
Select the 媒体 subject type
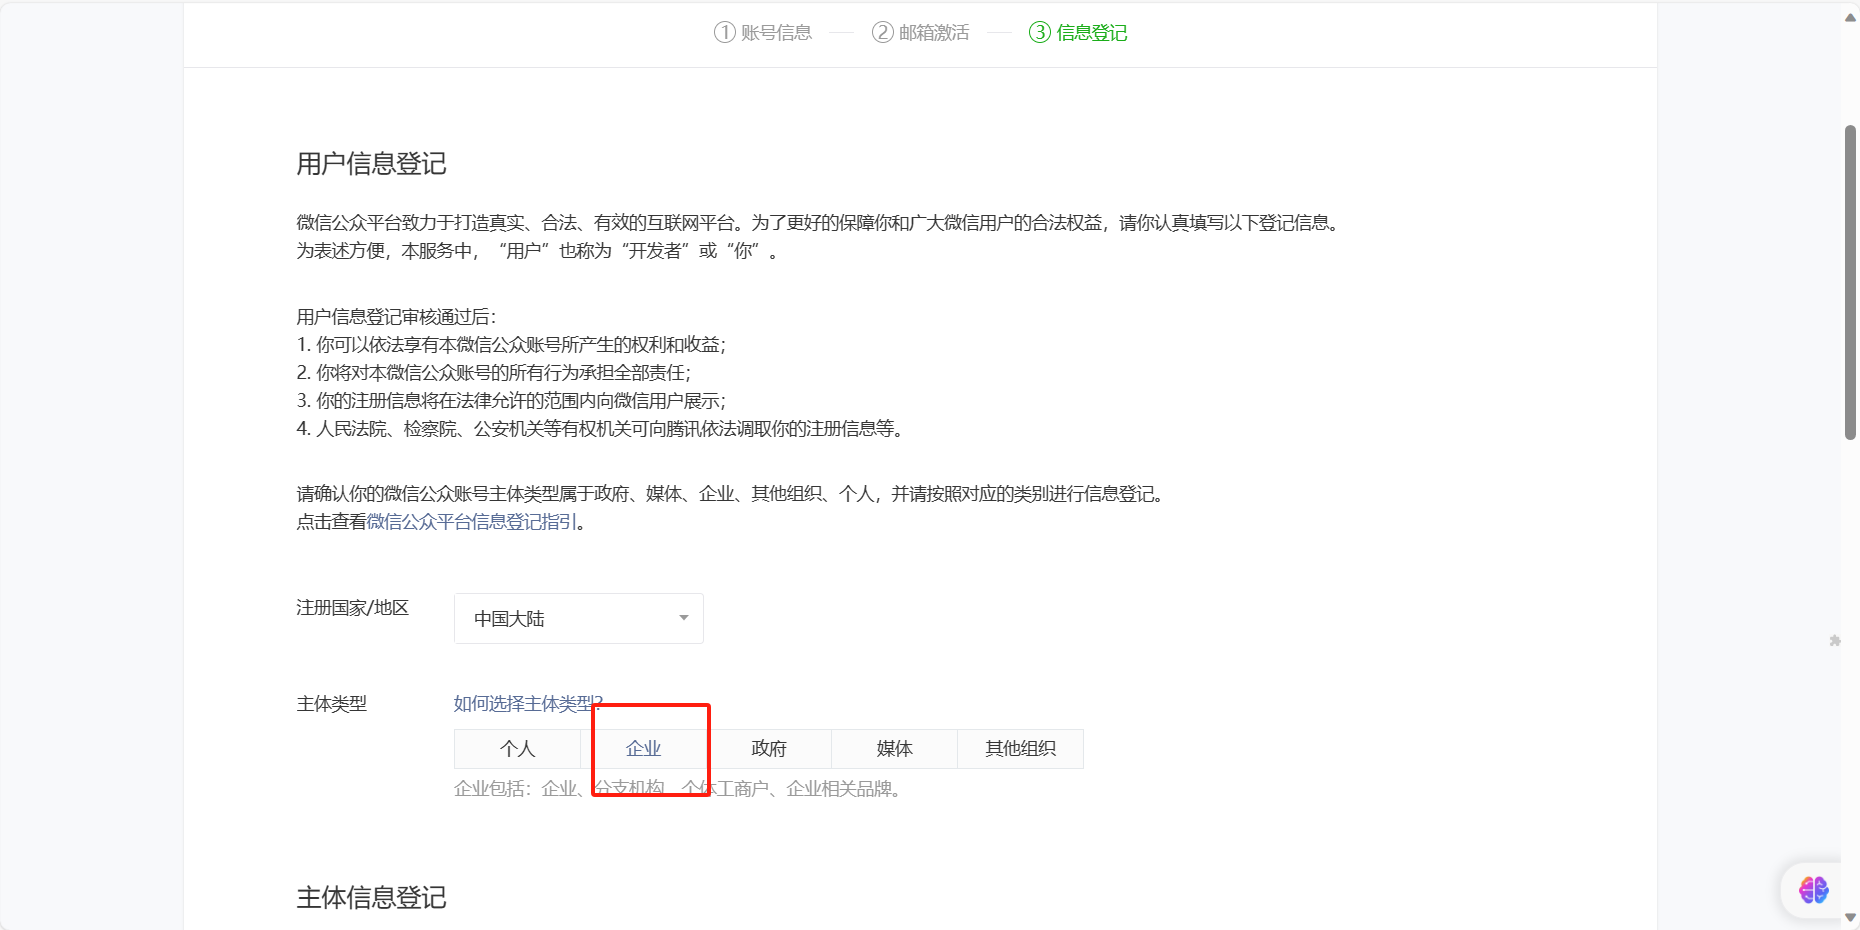[895, 748]
